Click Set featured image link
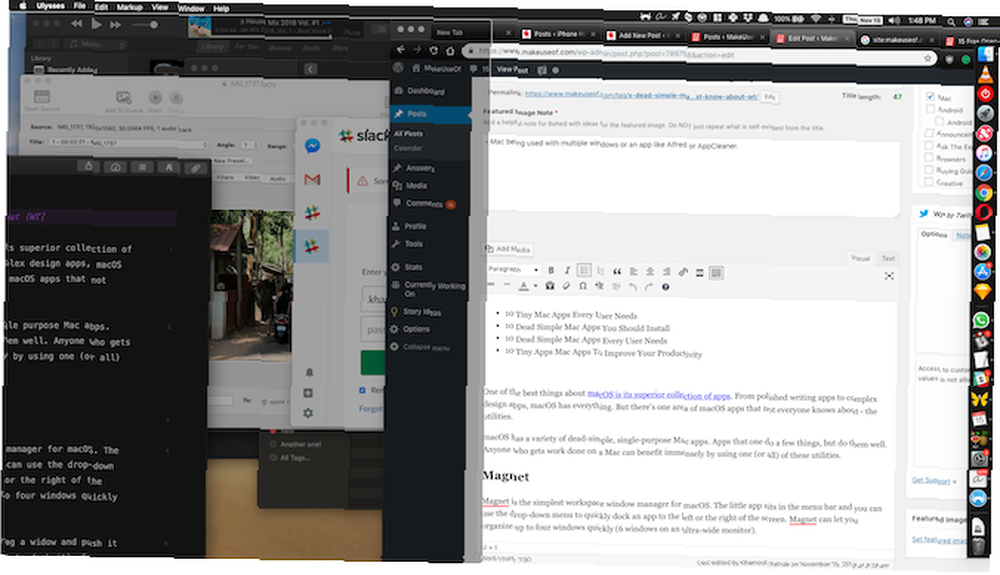 pos(940,540)
